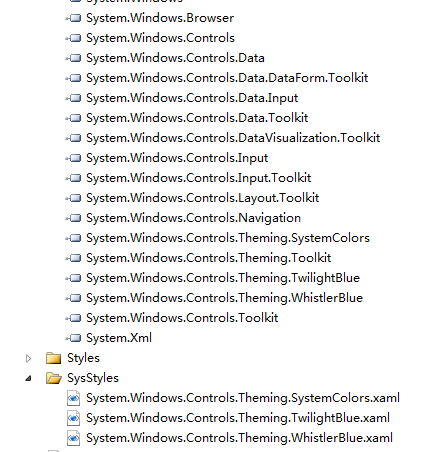Select the System.Windows.Controls.Data.Input reference
Image resolution: width=442 pixels, height=452 pixels.
[192, 98]
